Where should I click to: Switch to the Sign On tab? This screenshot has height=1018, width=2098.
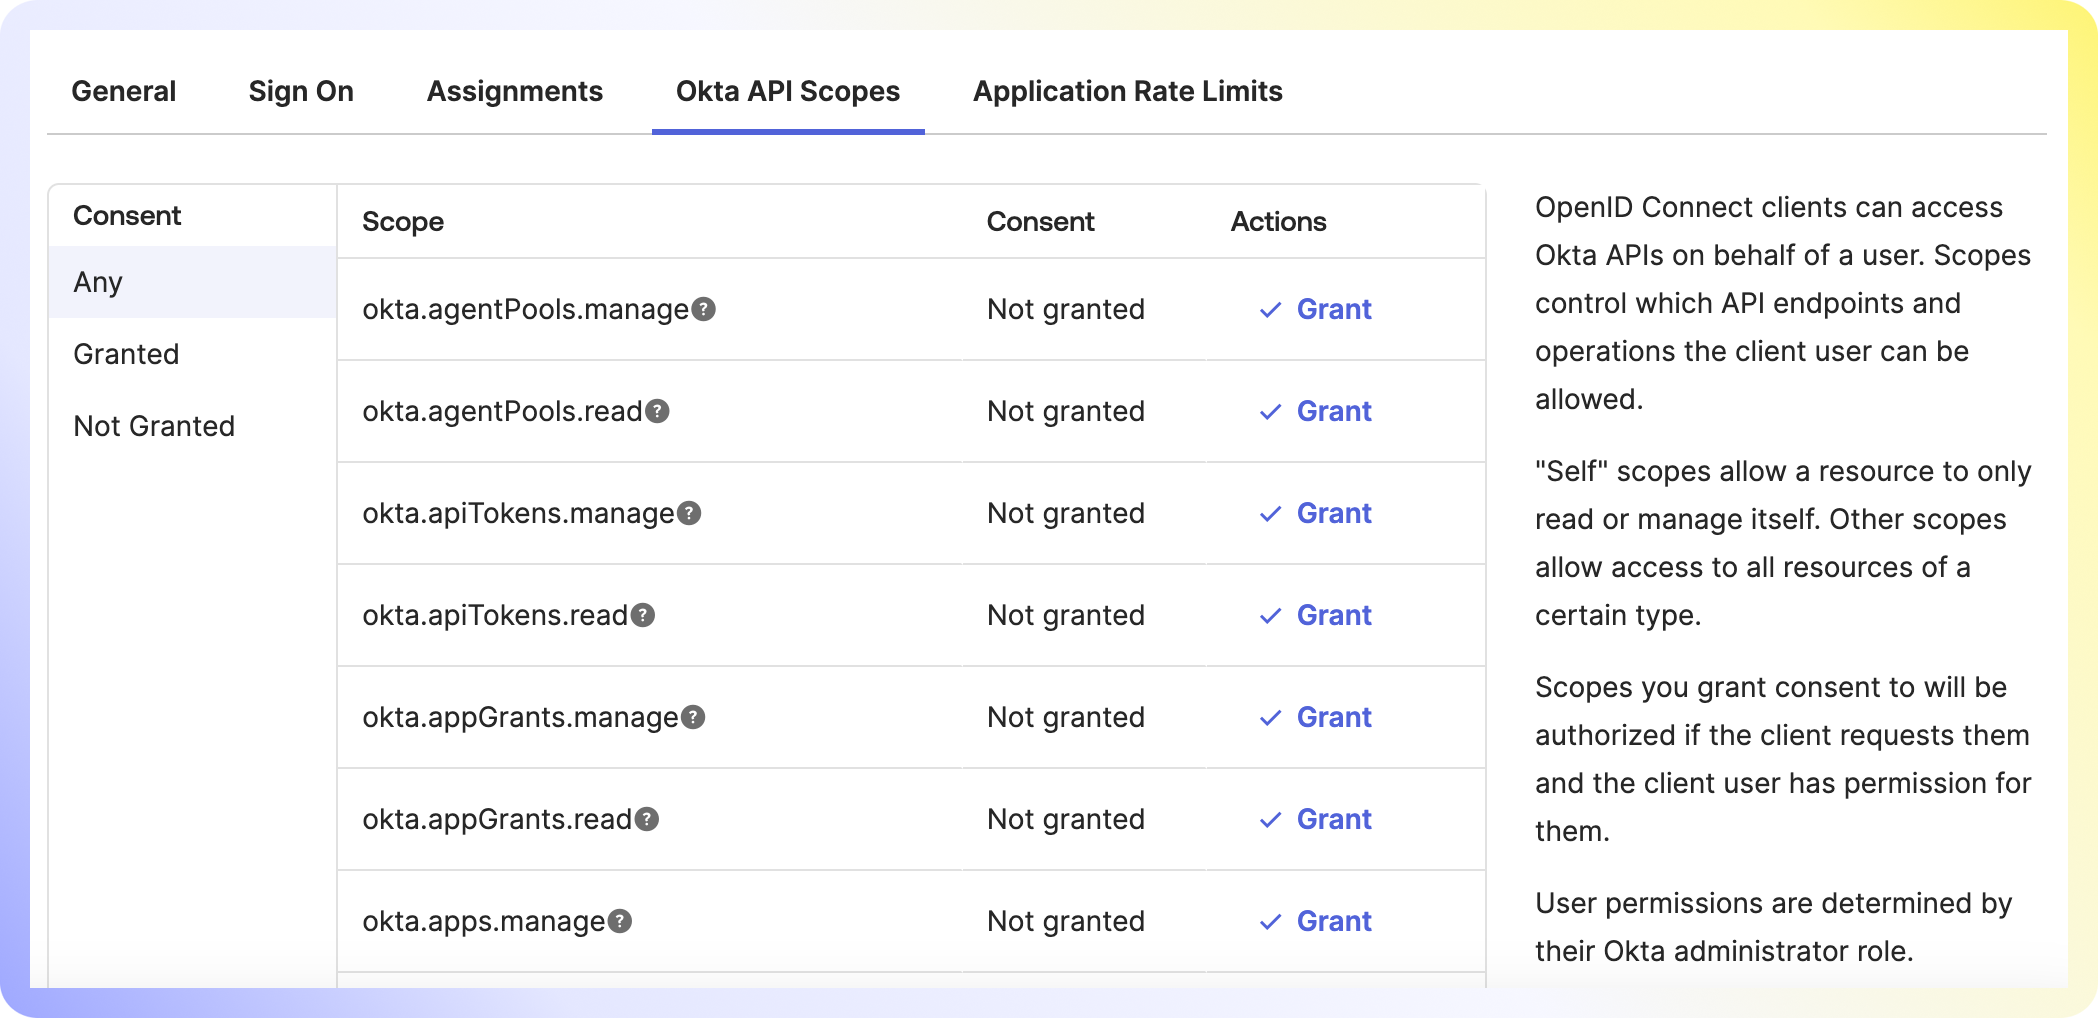301,91
